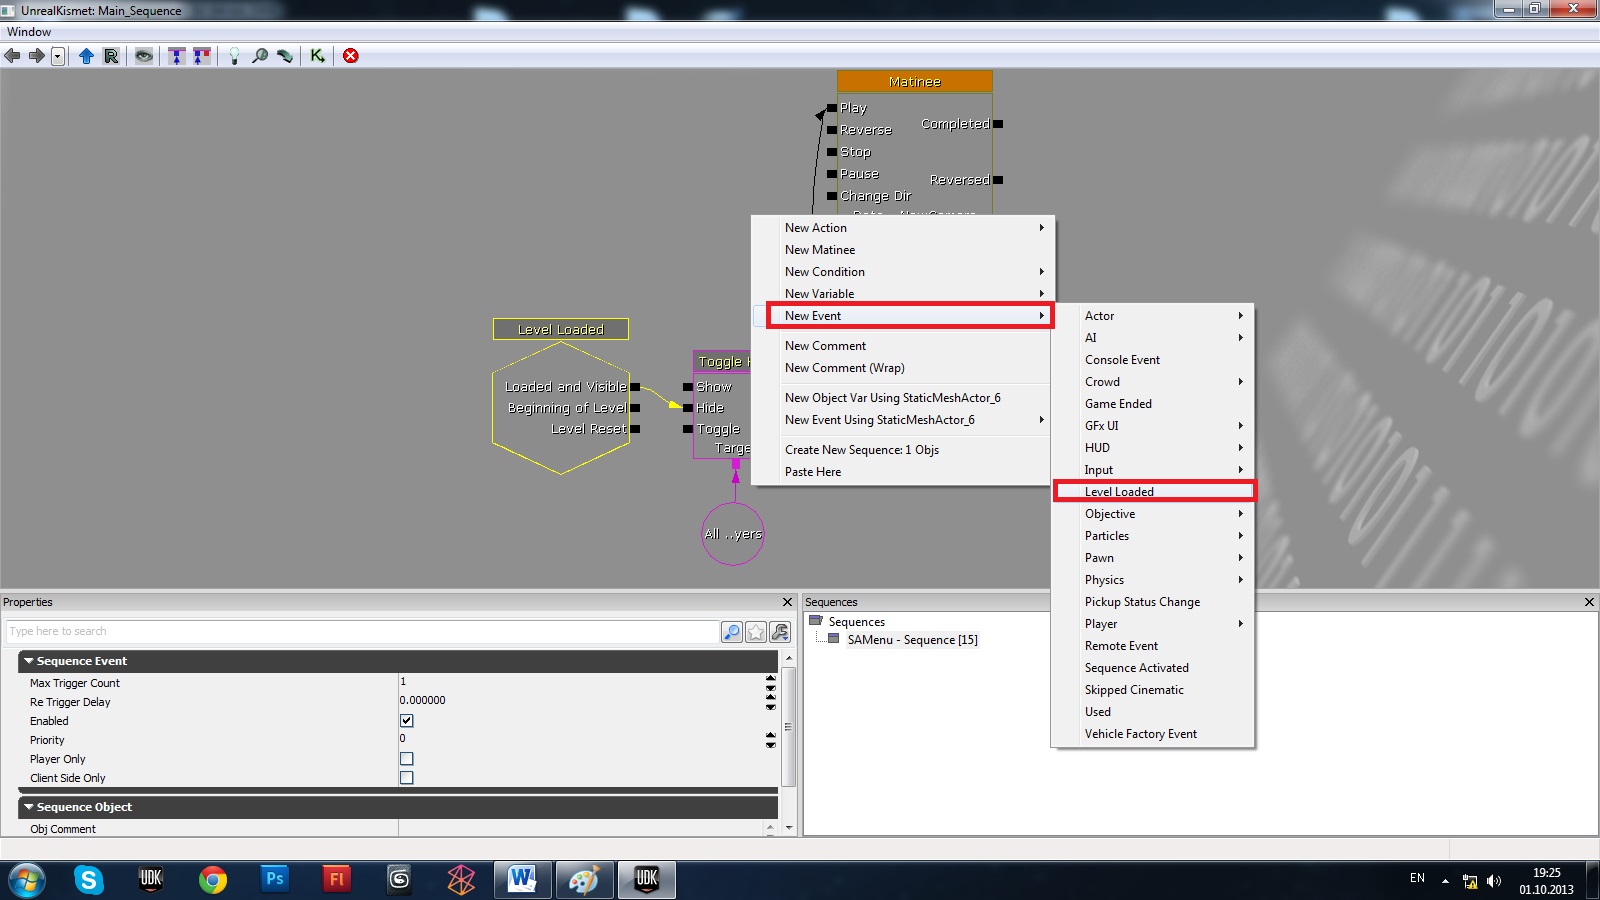This screenshot has height=900, width=1600.
Task: Open the New Variable submenu
Action: [903, 294]
